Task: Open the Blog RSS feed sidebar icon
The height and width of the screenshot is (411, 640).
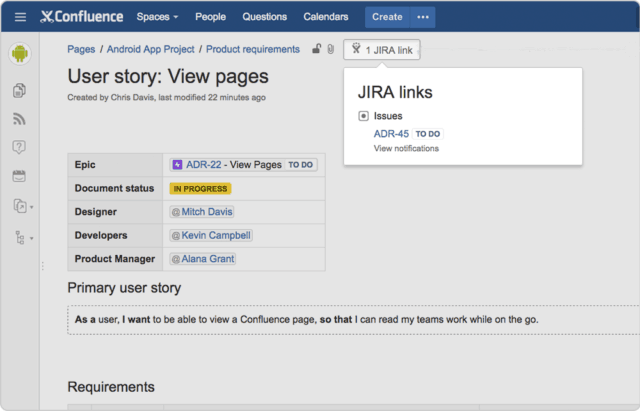Action: point(19,119)
